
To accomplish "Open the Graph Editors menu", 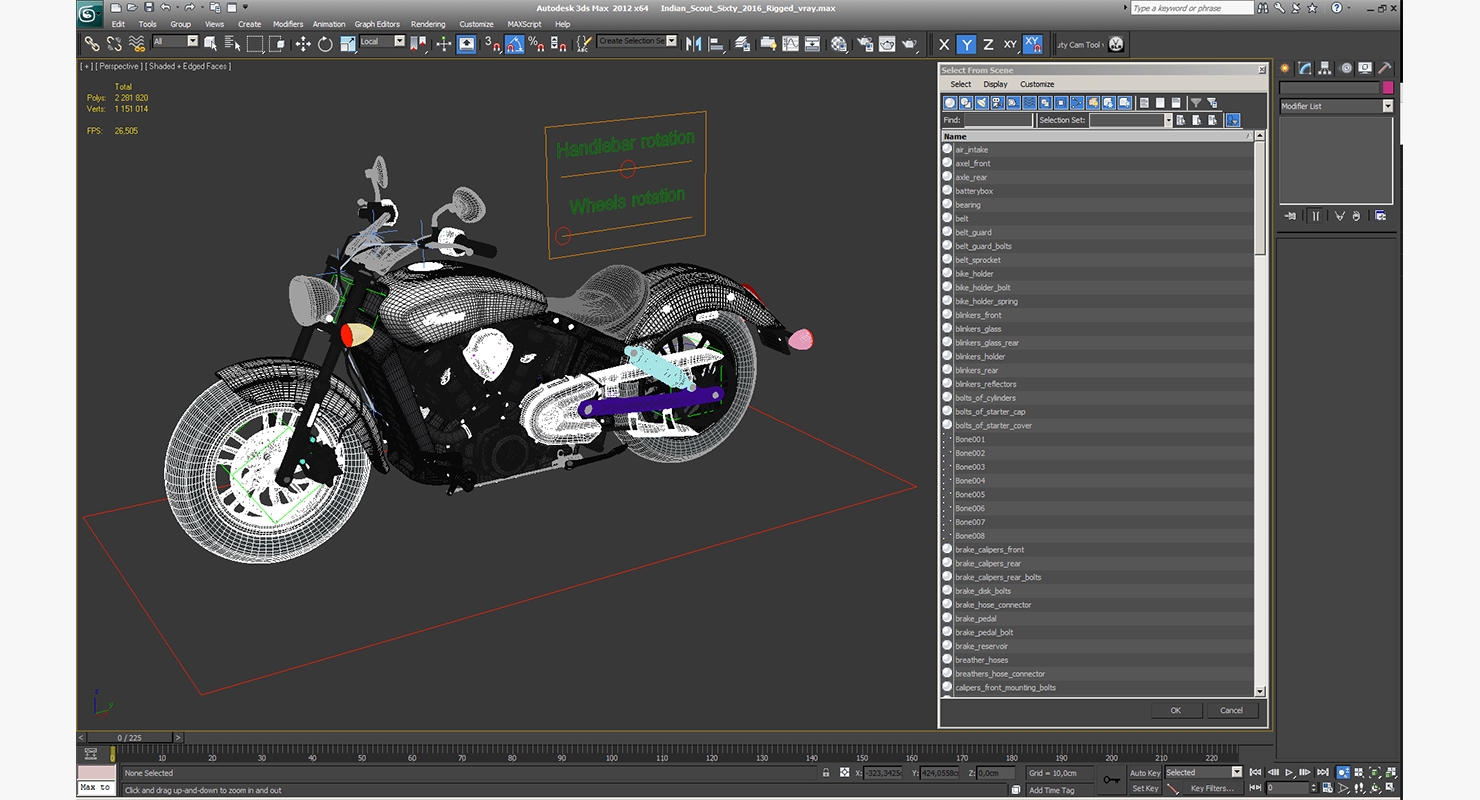I will (x=377, y=24).
